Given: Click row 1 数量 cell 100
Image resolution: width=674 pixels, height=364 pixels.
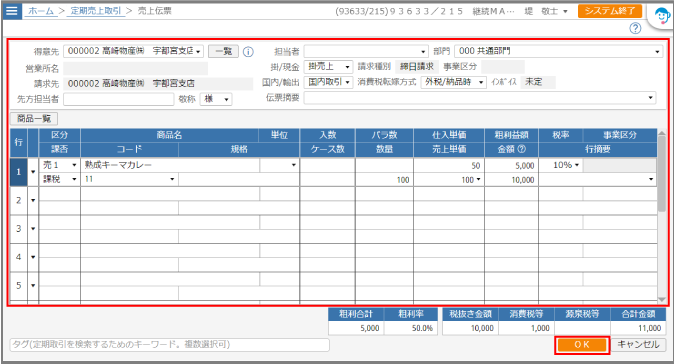Looking at the screenshot, I should pyautogui.click(x=384, y=180).
